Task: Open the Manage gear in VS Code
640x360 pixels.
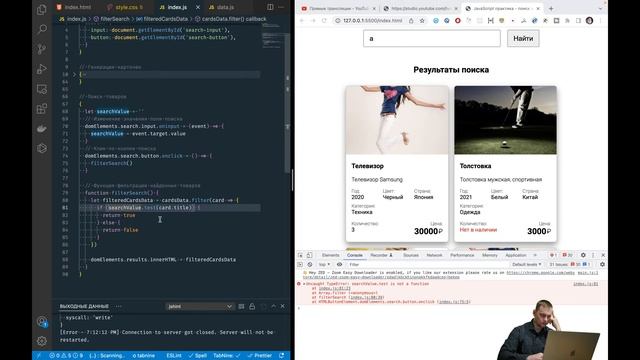Action: pyautogui.click(x=42, y=341)
